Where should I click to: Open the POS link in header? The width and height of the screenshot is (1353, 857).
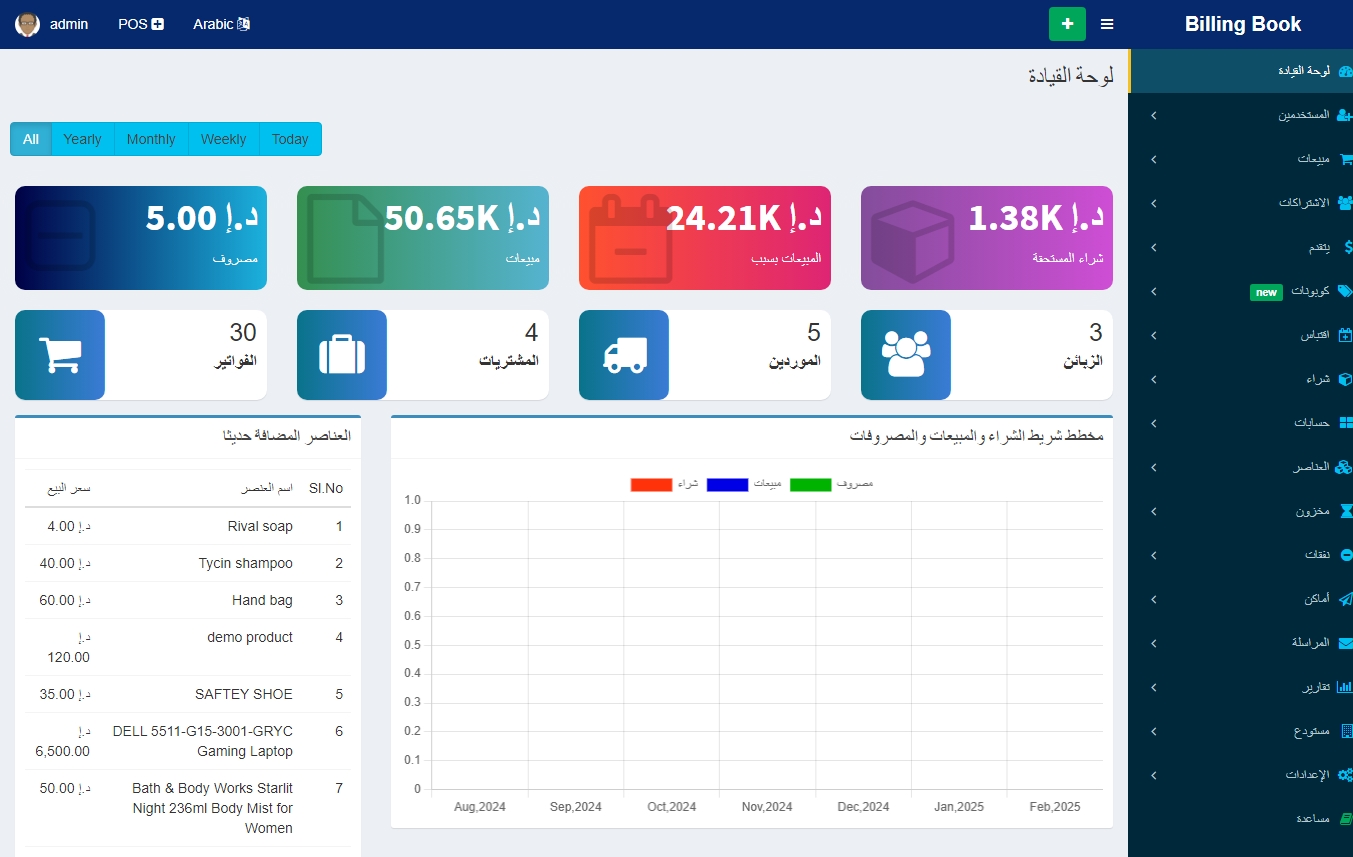(x=140, y=24)
